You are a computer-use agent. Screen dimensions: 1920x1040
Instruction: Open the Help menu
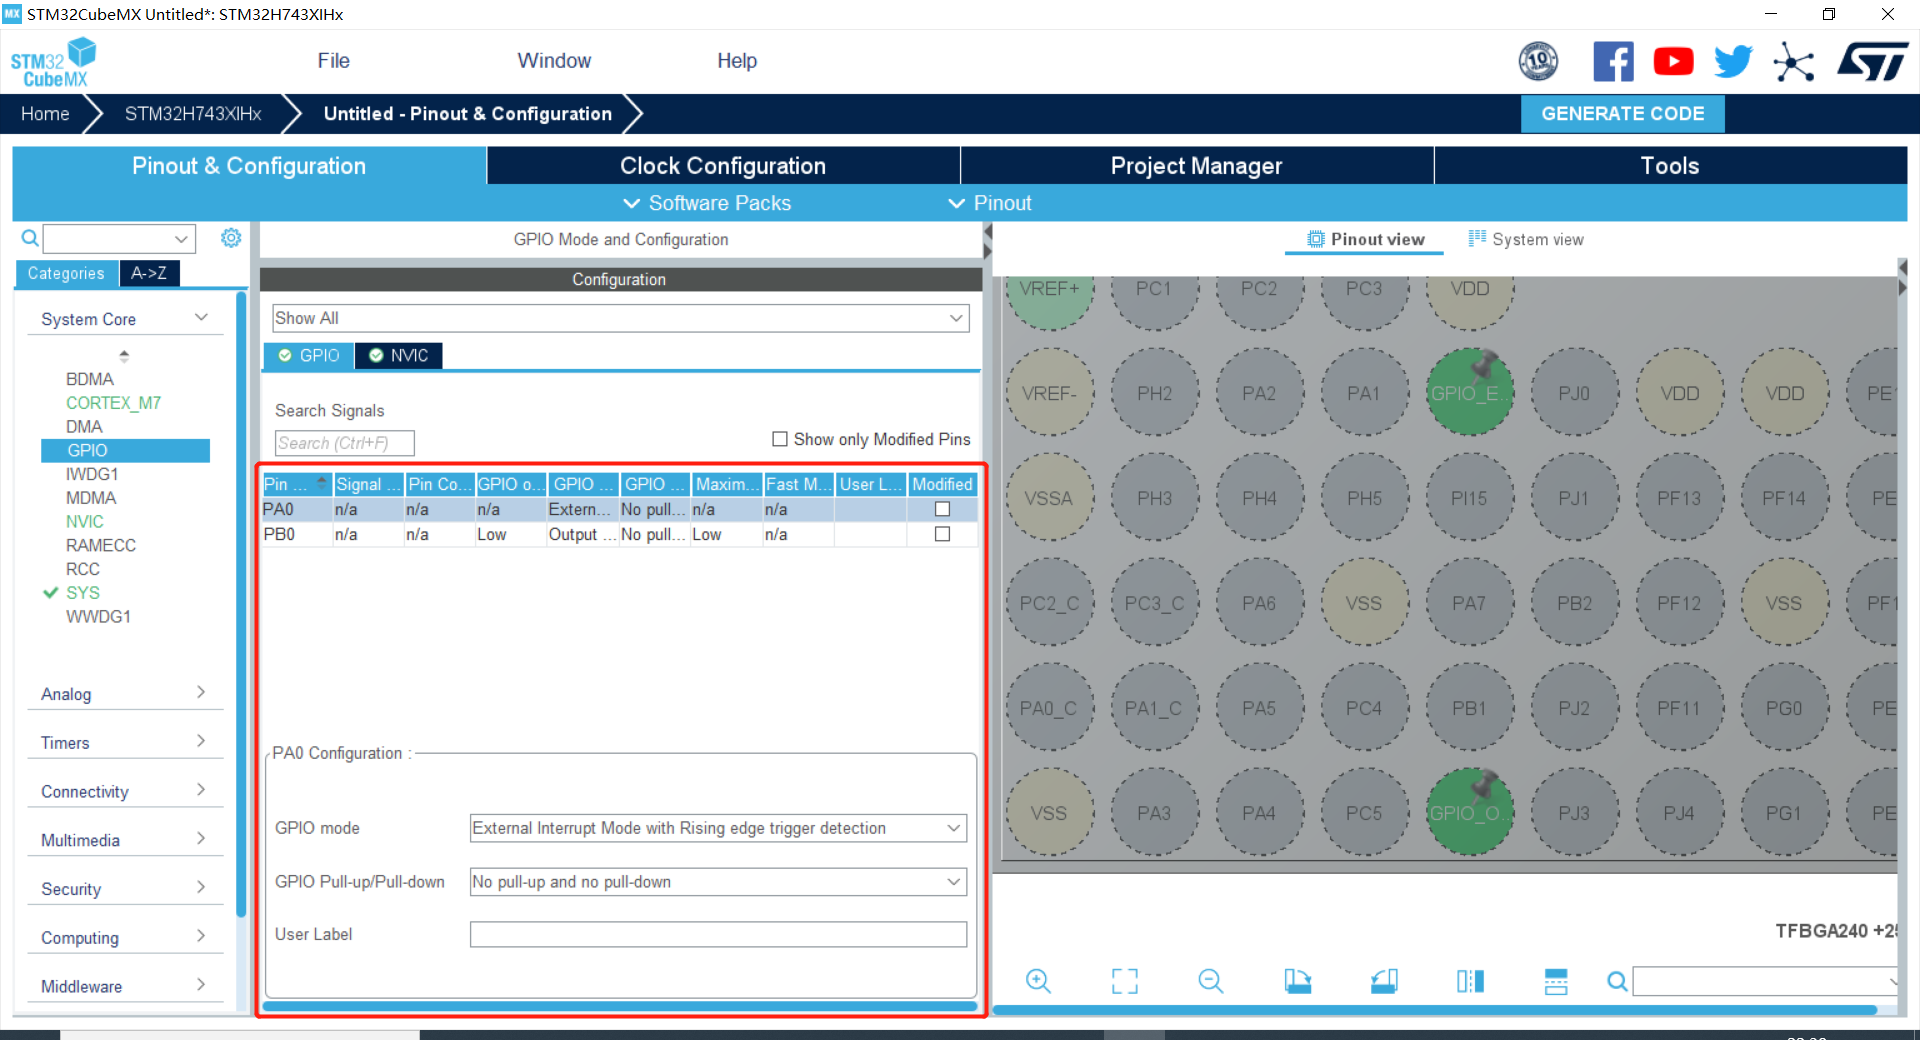click(737, 61)
